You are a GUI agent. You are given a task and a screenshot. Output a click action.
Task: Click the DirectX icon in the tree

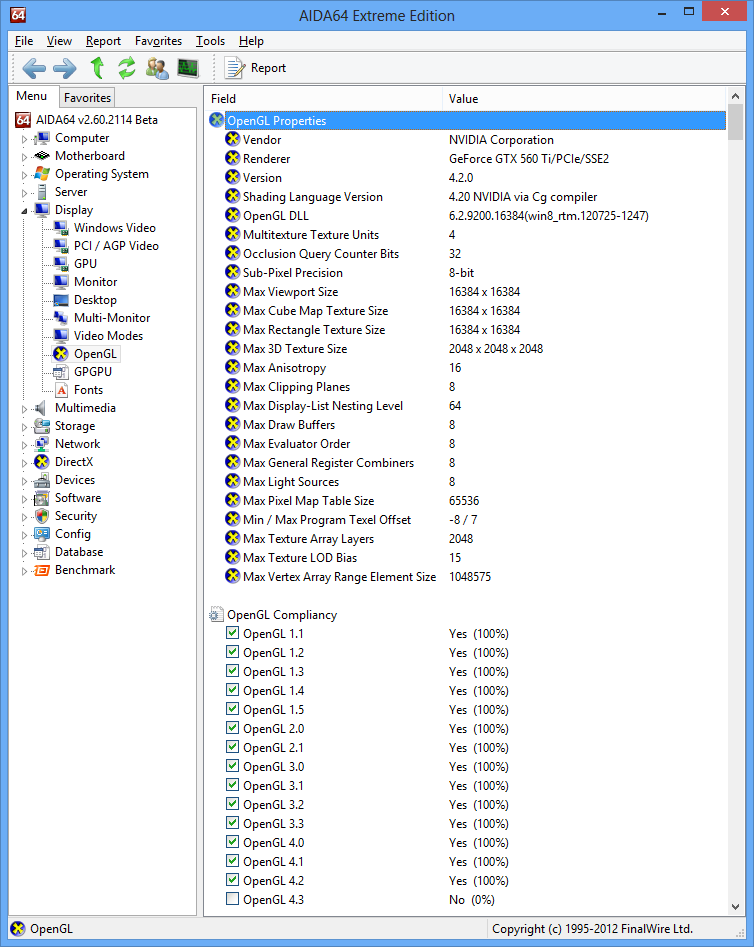coord(42,462)
